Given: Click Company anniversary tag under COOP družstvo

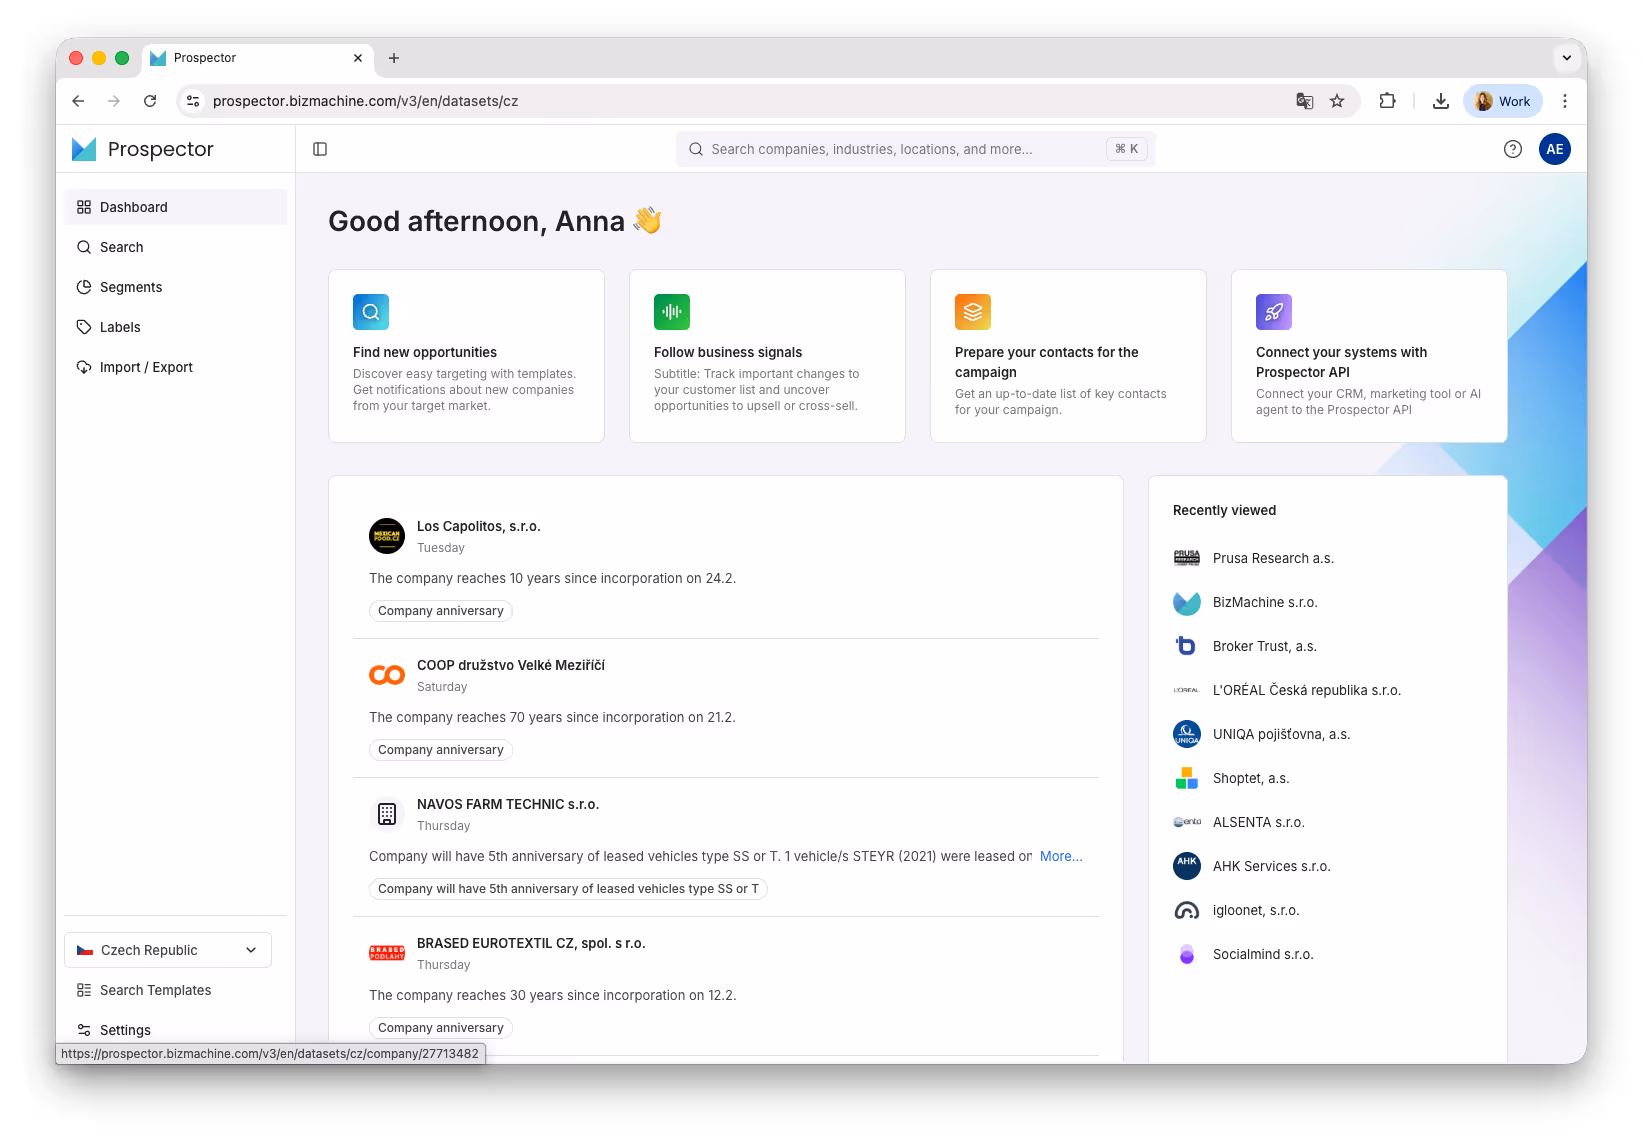Looking at the screenshot, I should pos(441,750).
